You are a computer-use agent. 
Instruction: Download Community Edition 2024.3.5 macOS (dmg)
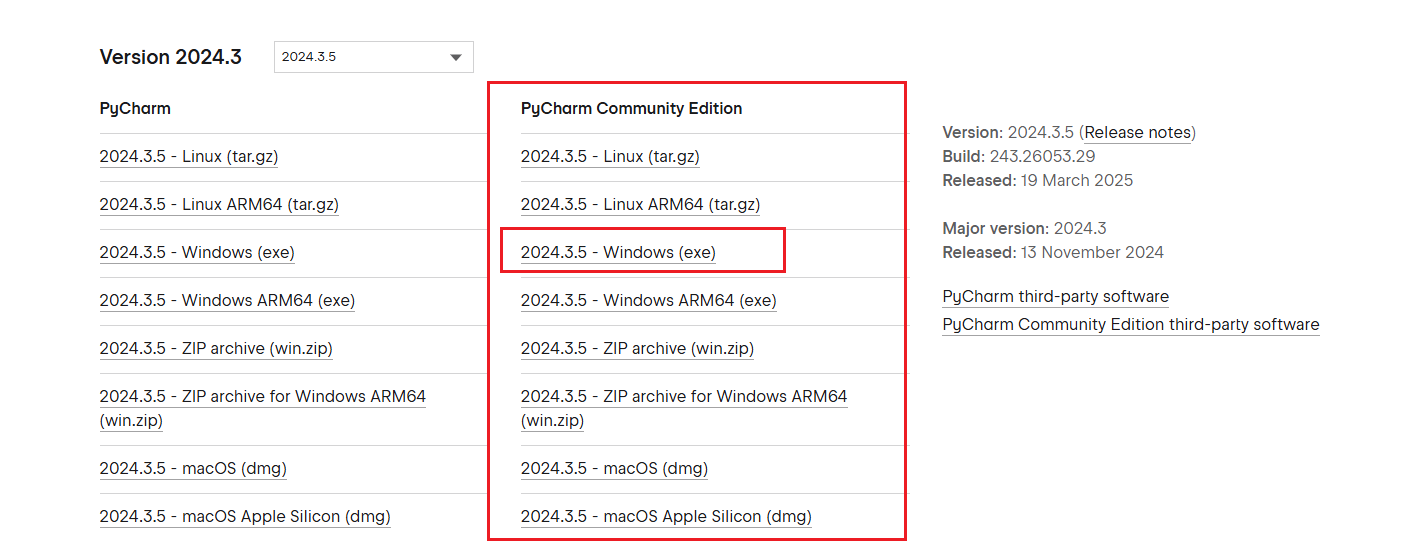(x=614, y=469)
